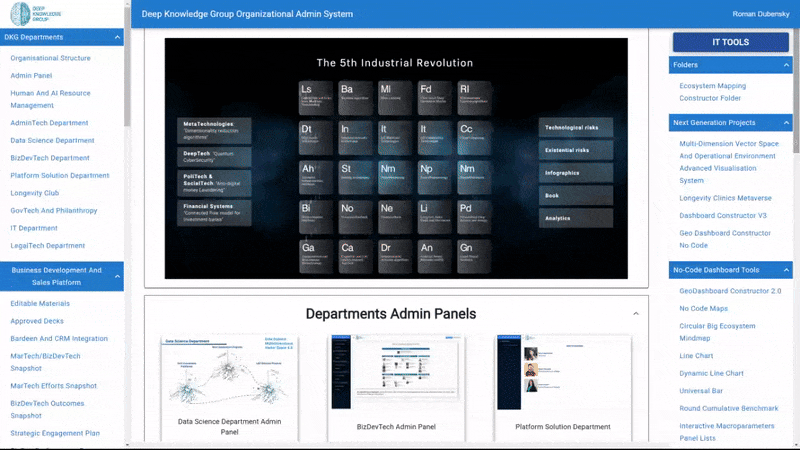Open Multi-Dimension Vector Space project link
The width and height of the screenshot is (800, 450).
pos(729,162)
